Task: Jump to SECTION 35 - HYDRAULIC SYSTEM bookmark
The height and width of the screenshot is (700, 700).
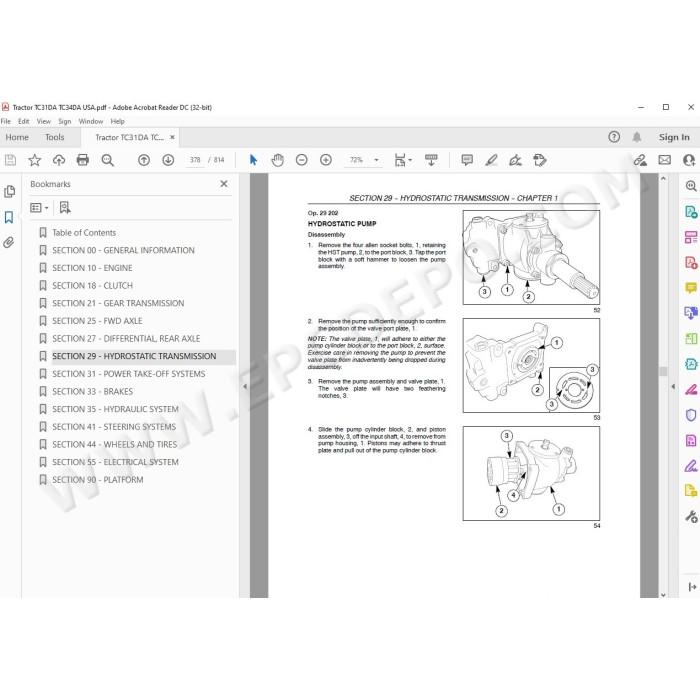Action: [x=115, y=409]
